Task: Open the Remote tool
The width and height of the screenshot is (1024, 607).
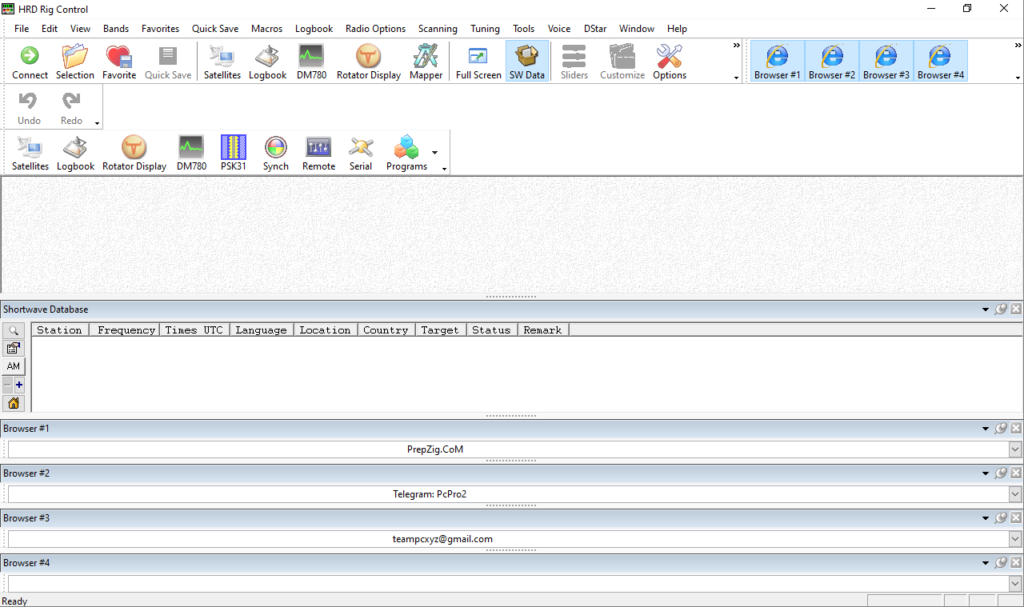Action: (x=319, y=154)
